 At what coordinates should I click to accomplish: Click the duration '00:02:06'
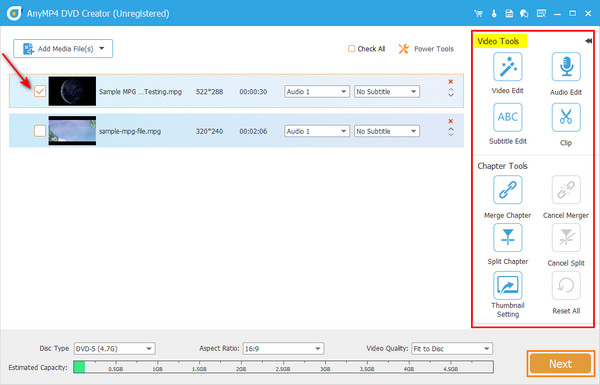coord(253,131)
